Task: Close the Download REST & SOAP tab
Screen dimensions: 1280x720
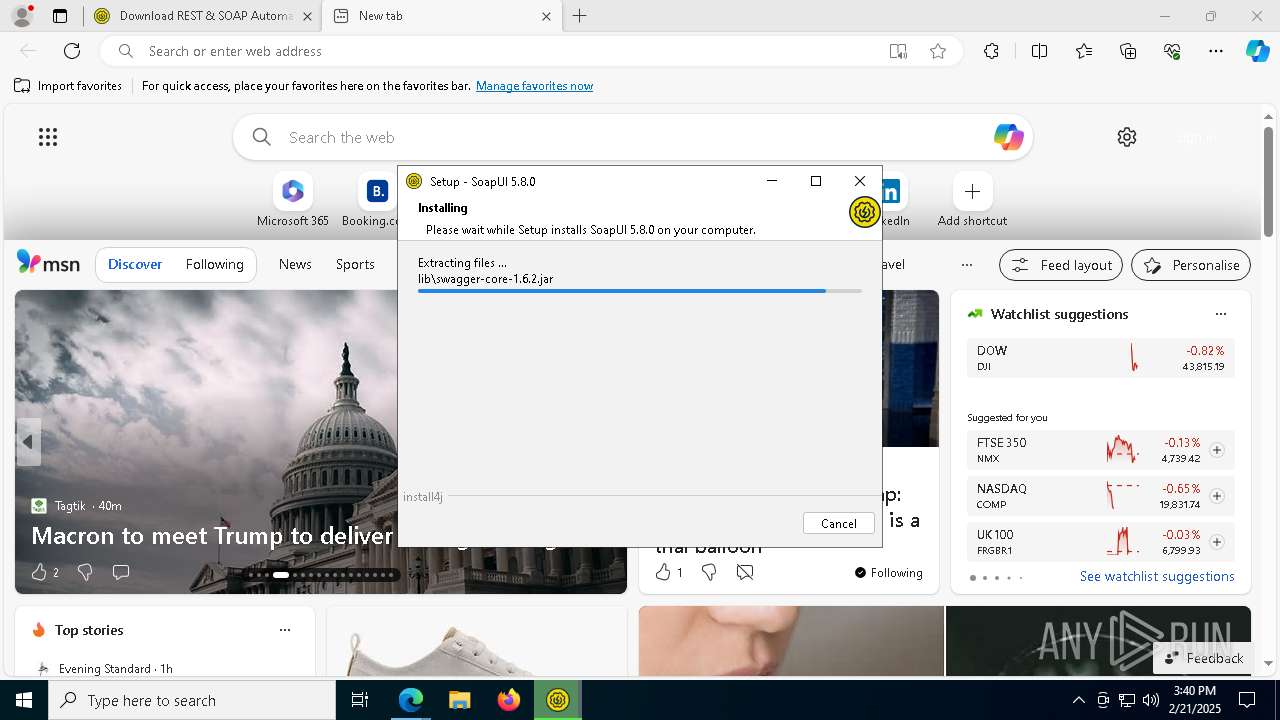Action: tap(307, 16)
